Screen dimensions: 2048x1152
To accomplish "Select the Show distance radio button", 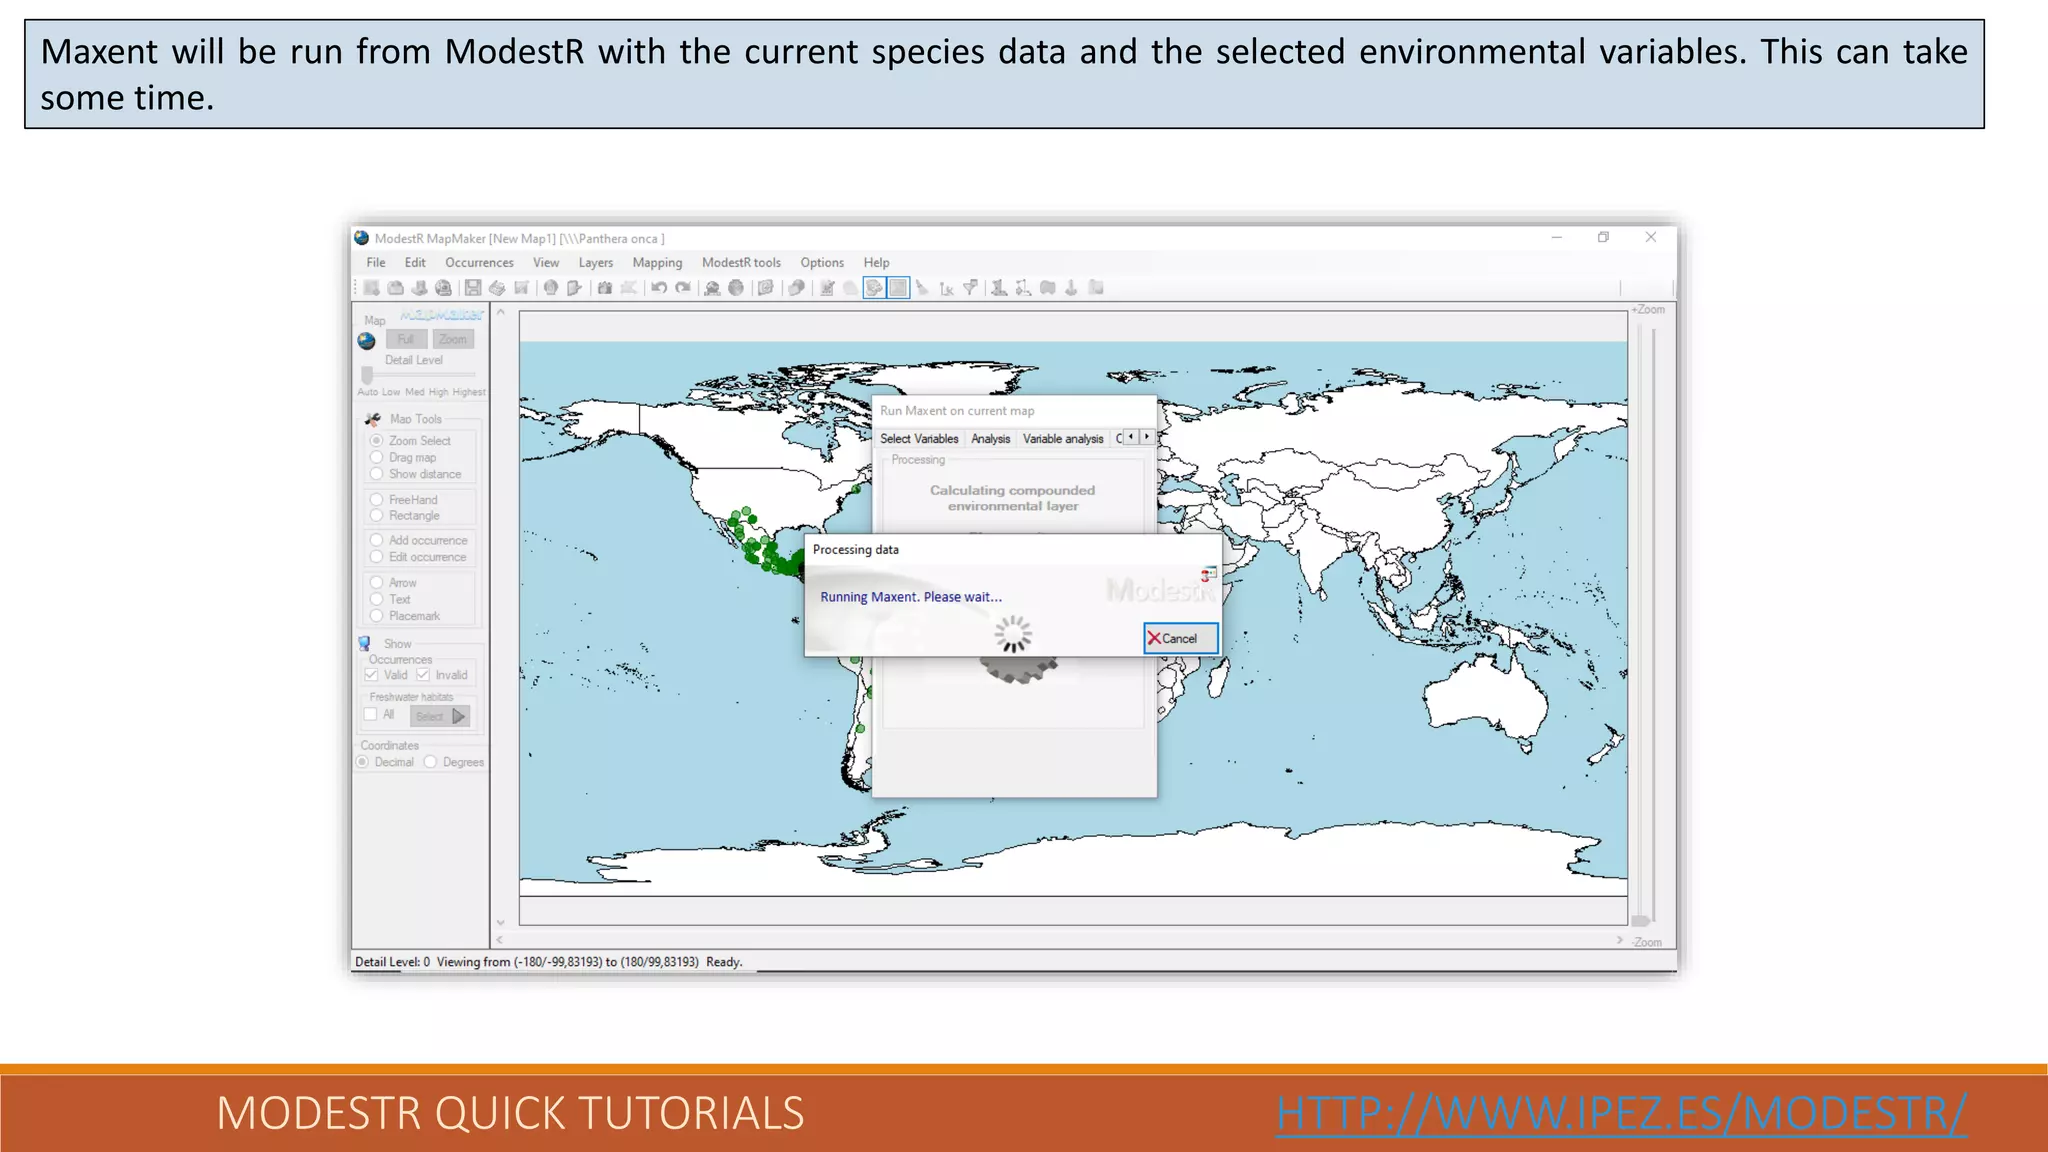I will click(x=377, y=474).
